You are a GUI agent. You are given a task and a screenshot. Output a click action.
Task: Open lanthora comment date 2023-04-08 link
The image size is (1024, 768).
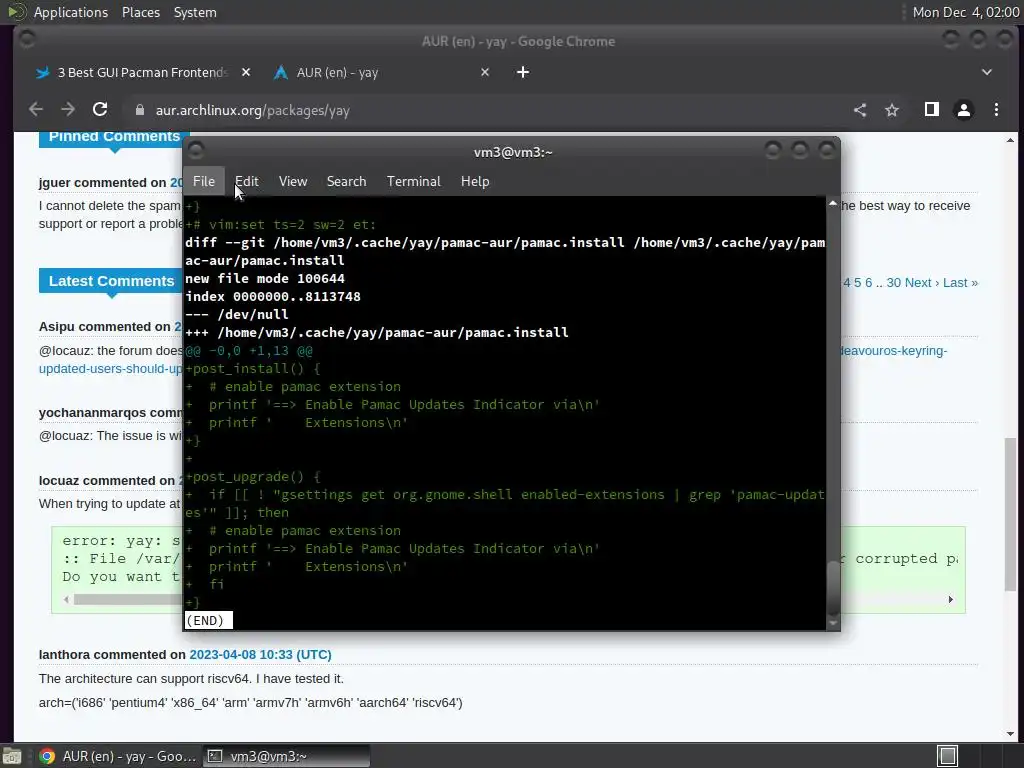tap(260, 654)
